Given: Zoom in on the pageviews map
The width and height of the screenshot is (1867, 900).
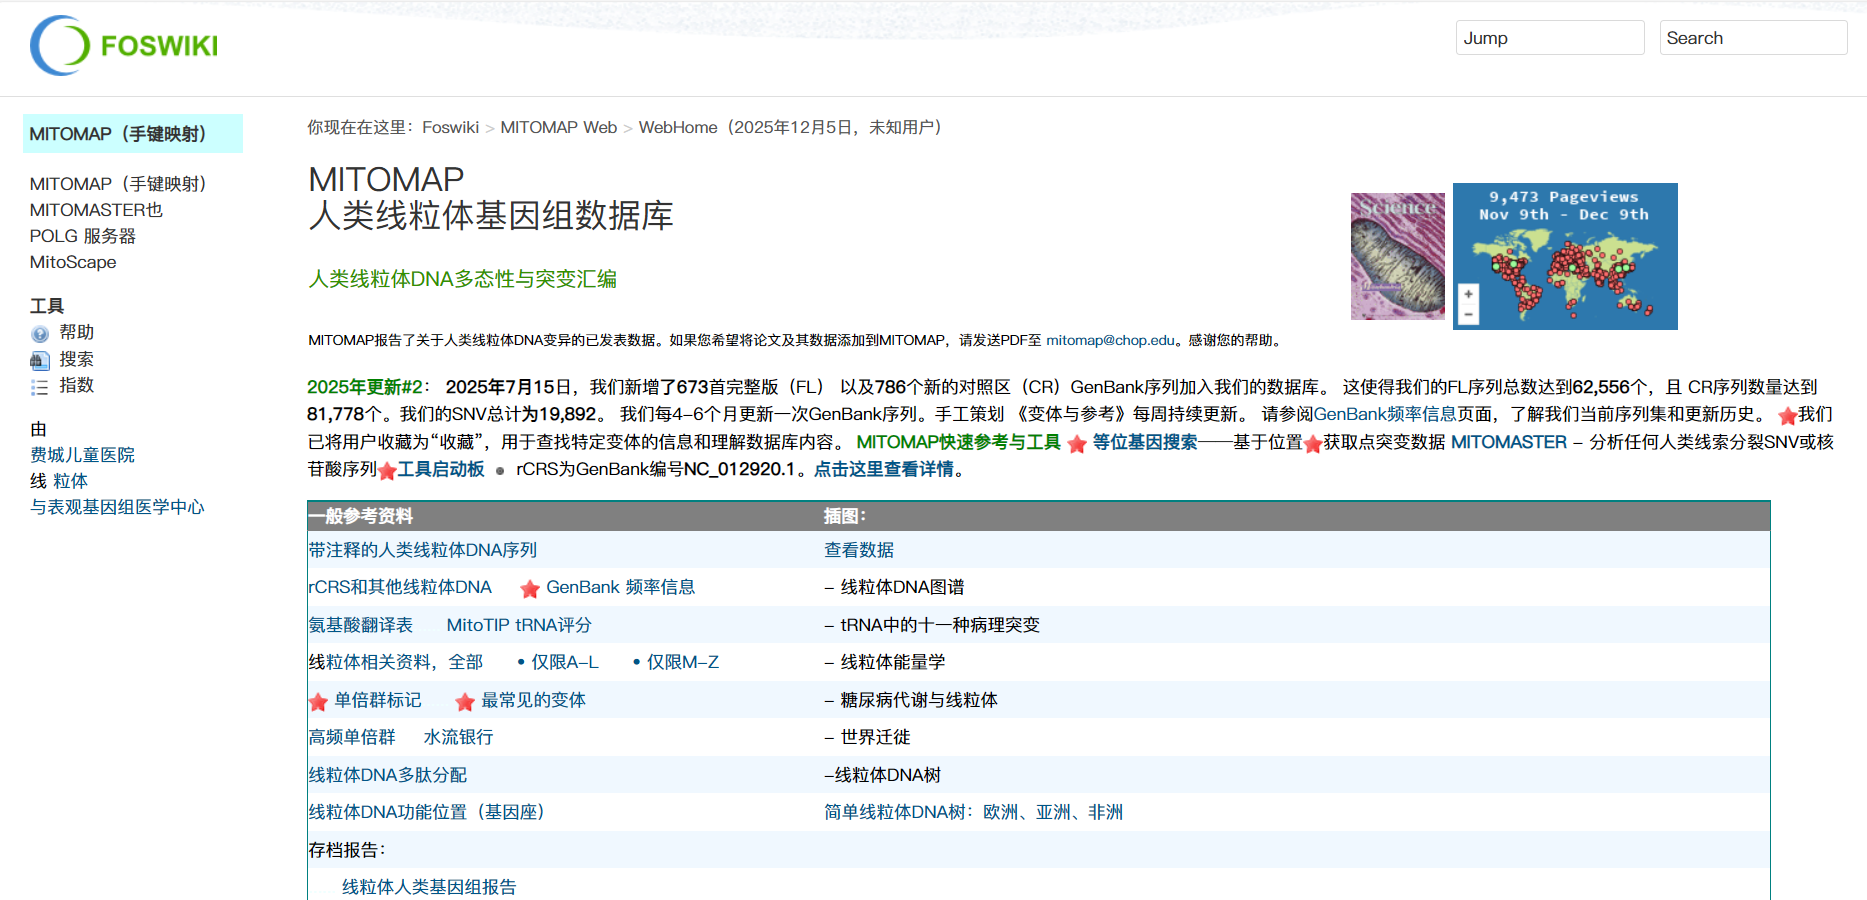Looking at the screenshot, I should 1468,295.
